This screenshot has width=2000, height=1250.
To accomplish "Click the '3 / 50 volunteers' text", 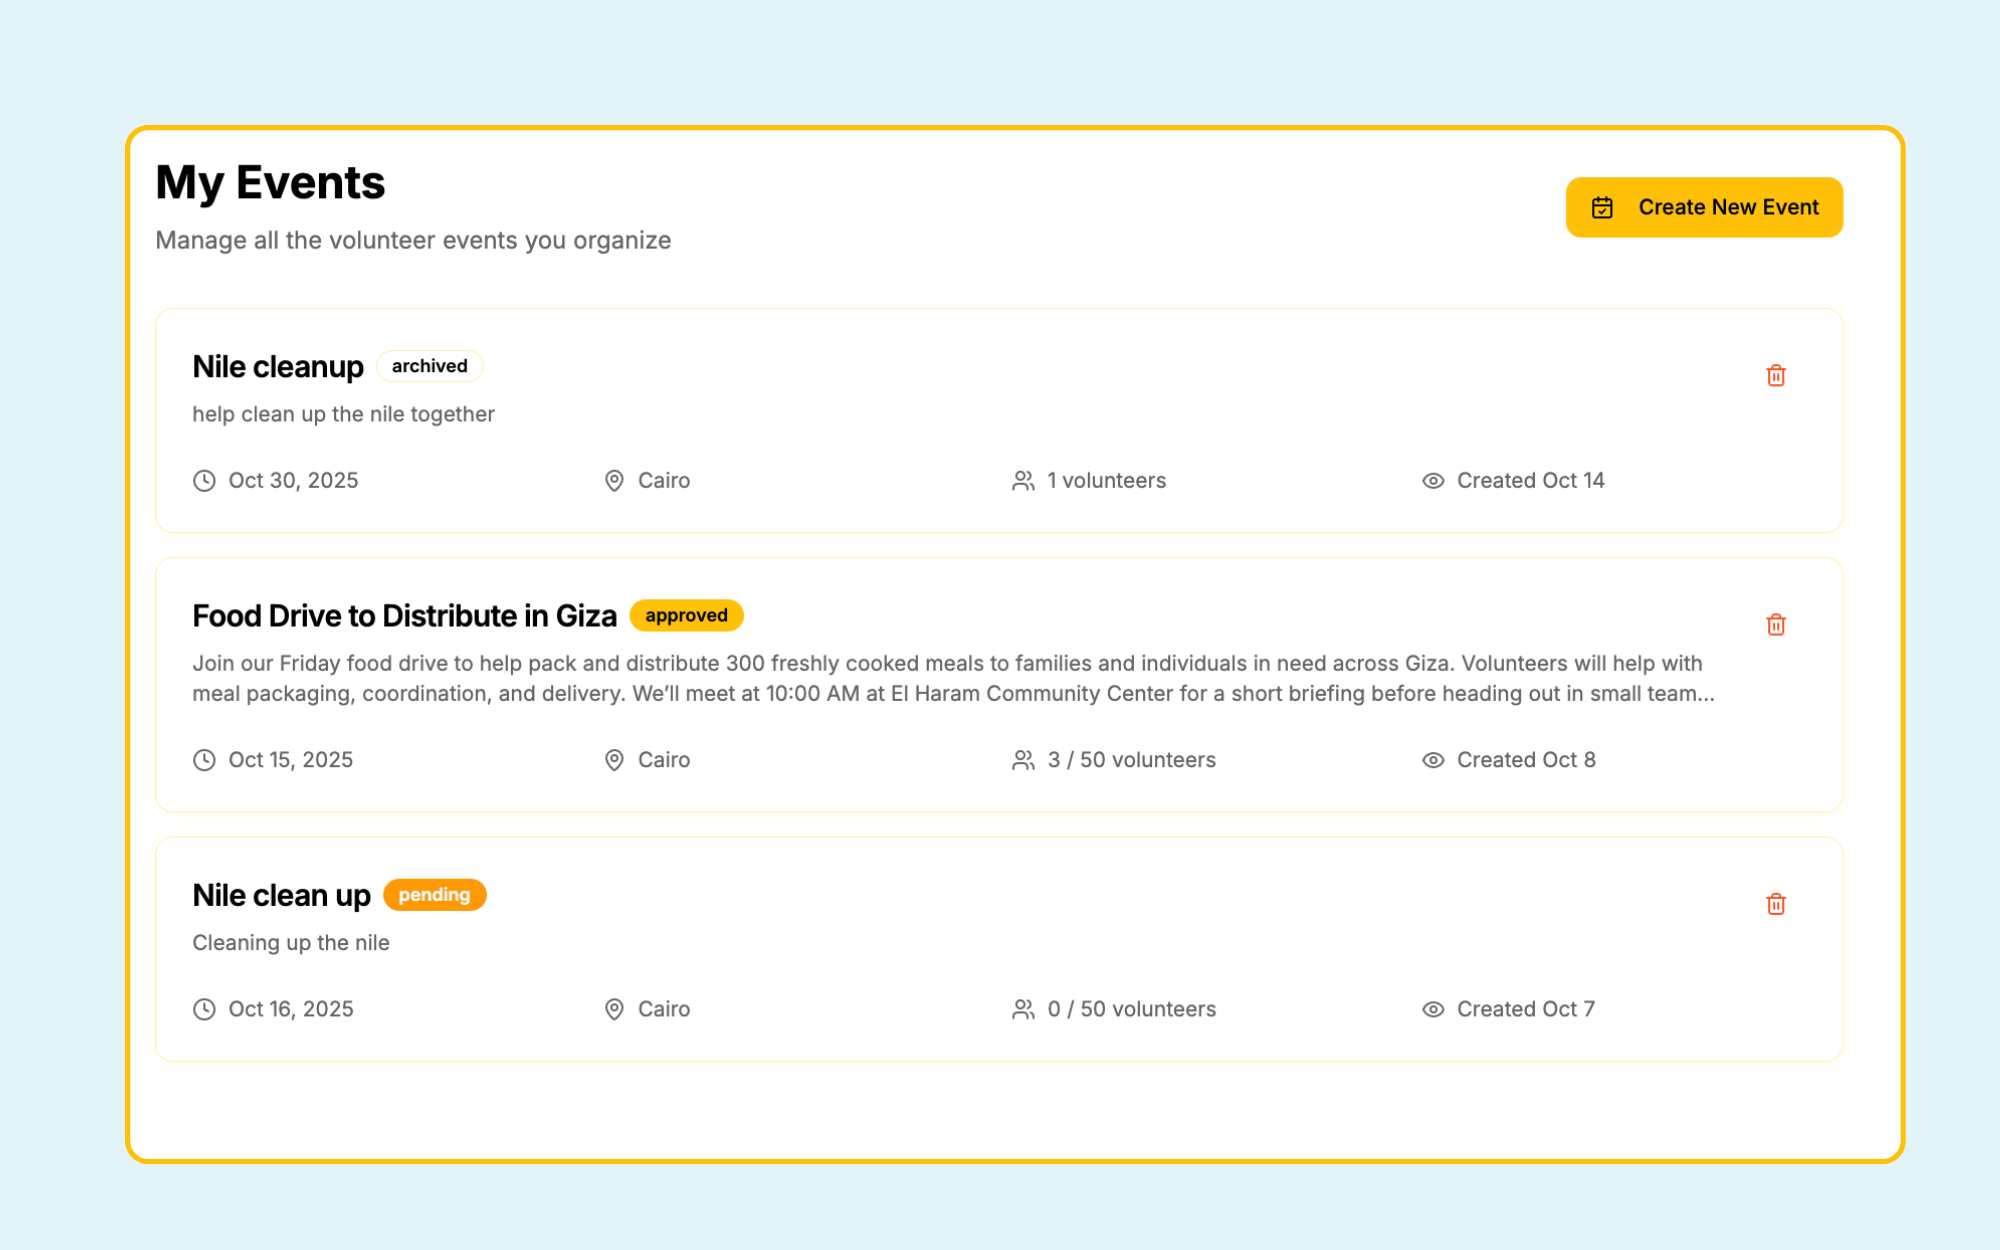I will 1131,760.
